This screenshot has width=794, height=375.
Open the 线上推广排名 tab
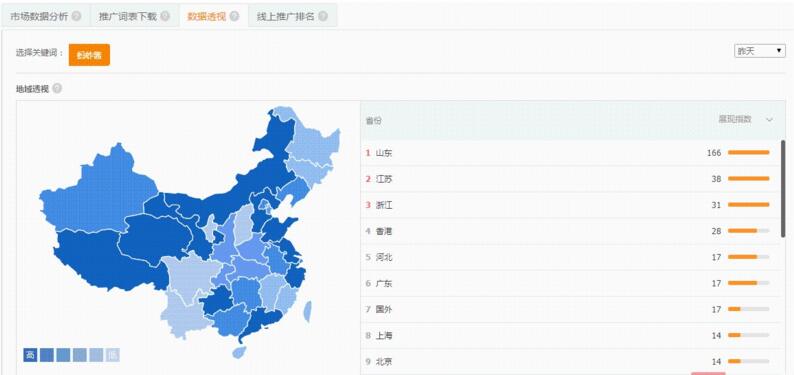pyautogui.click(x=286, y=16)
